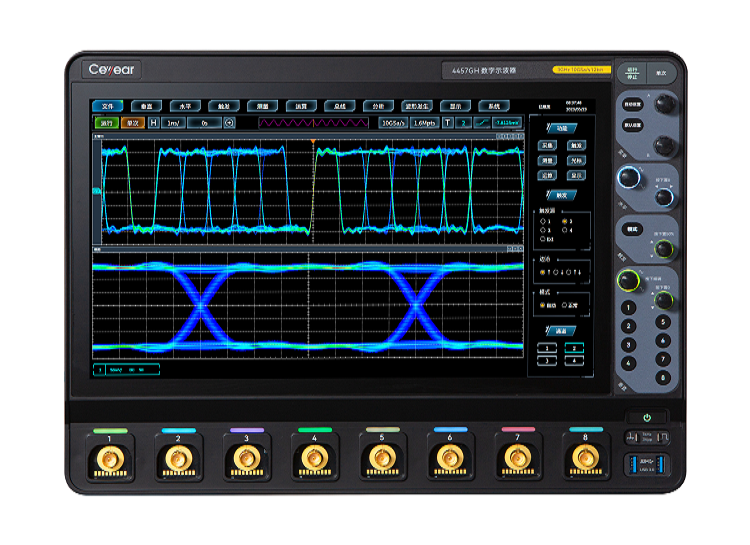Select trigger source 4 radio button
Viewport: 750px width, 545px height.
click(565, 230)
